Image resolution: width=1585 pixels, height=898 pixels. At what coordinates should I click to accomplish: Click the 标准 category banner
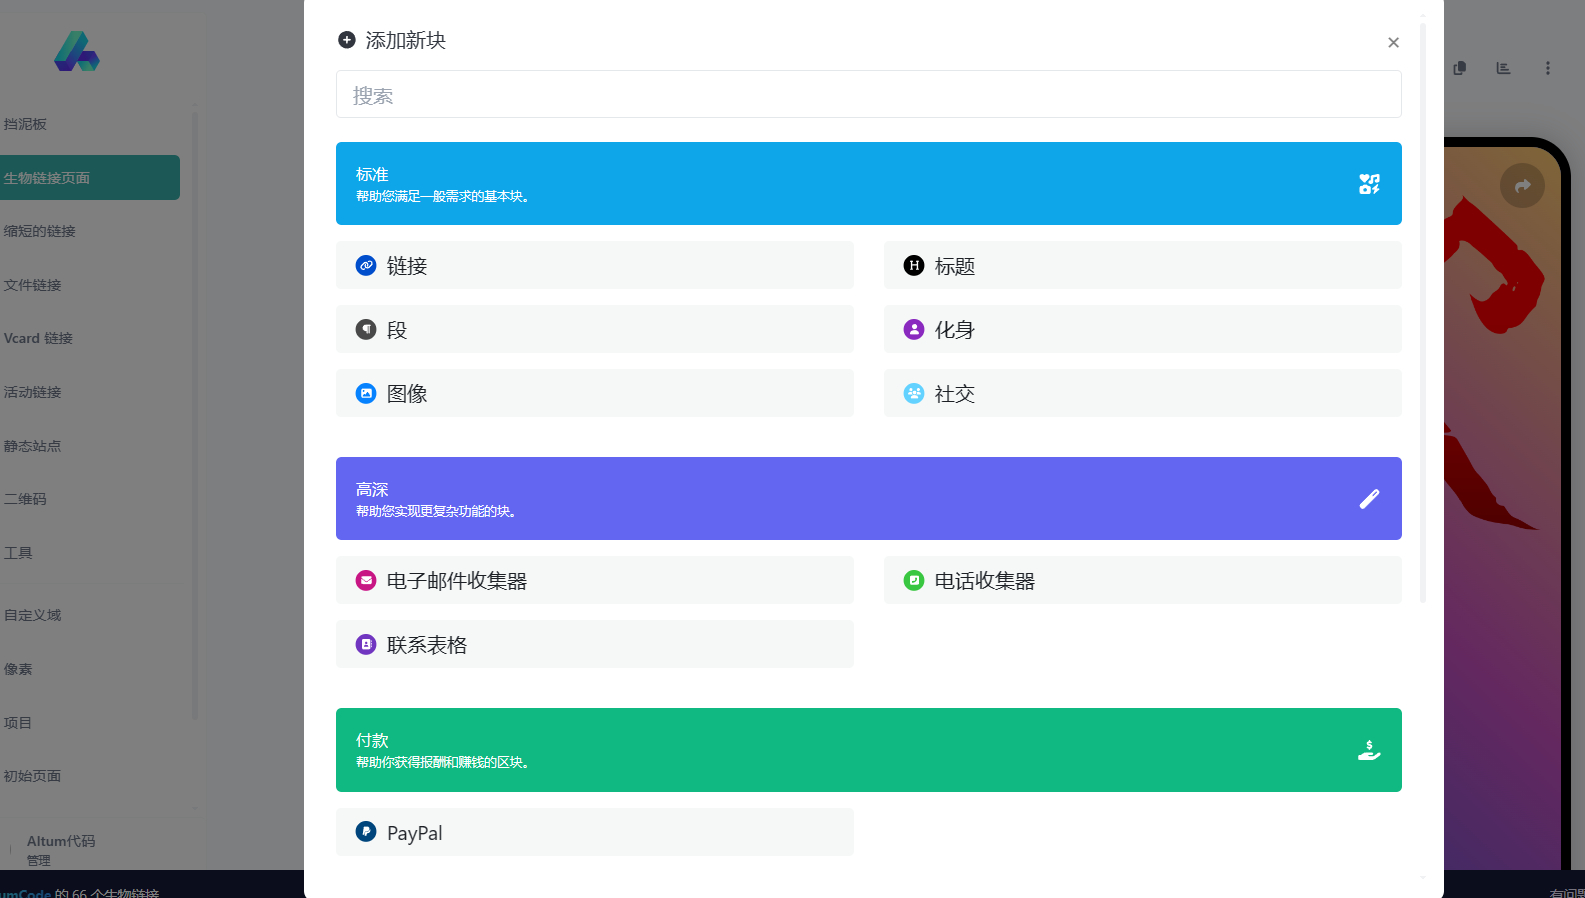868,183
